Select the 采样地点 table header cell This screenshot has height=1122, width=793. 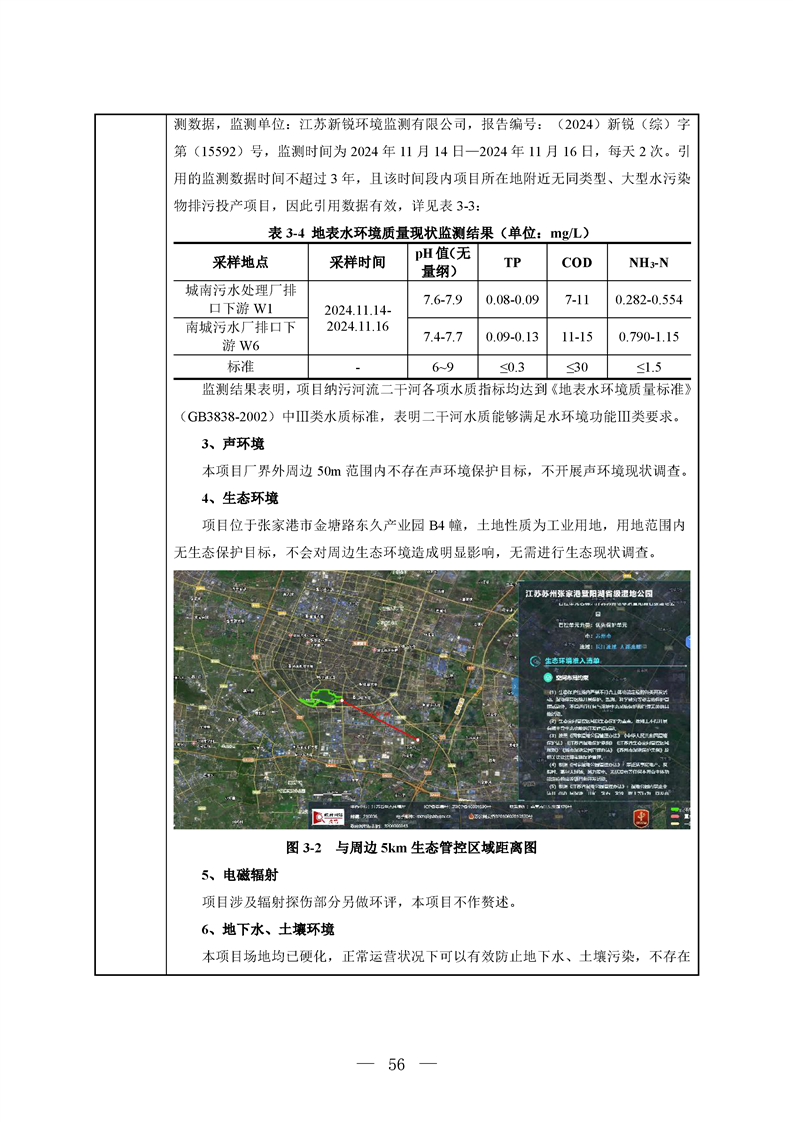tap(241, 263)
